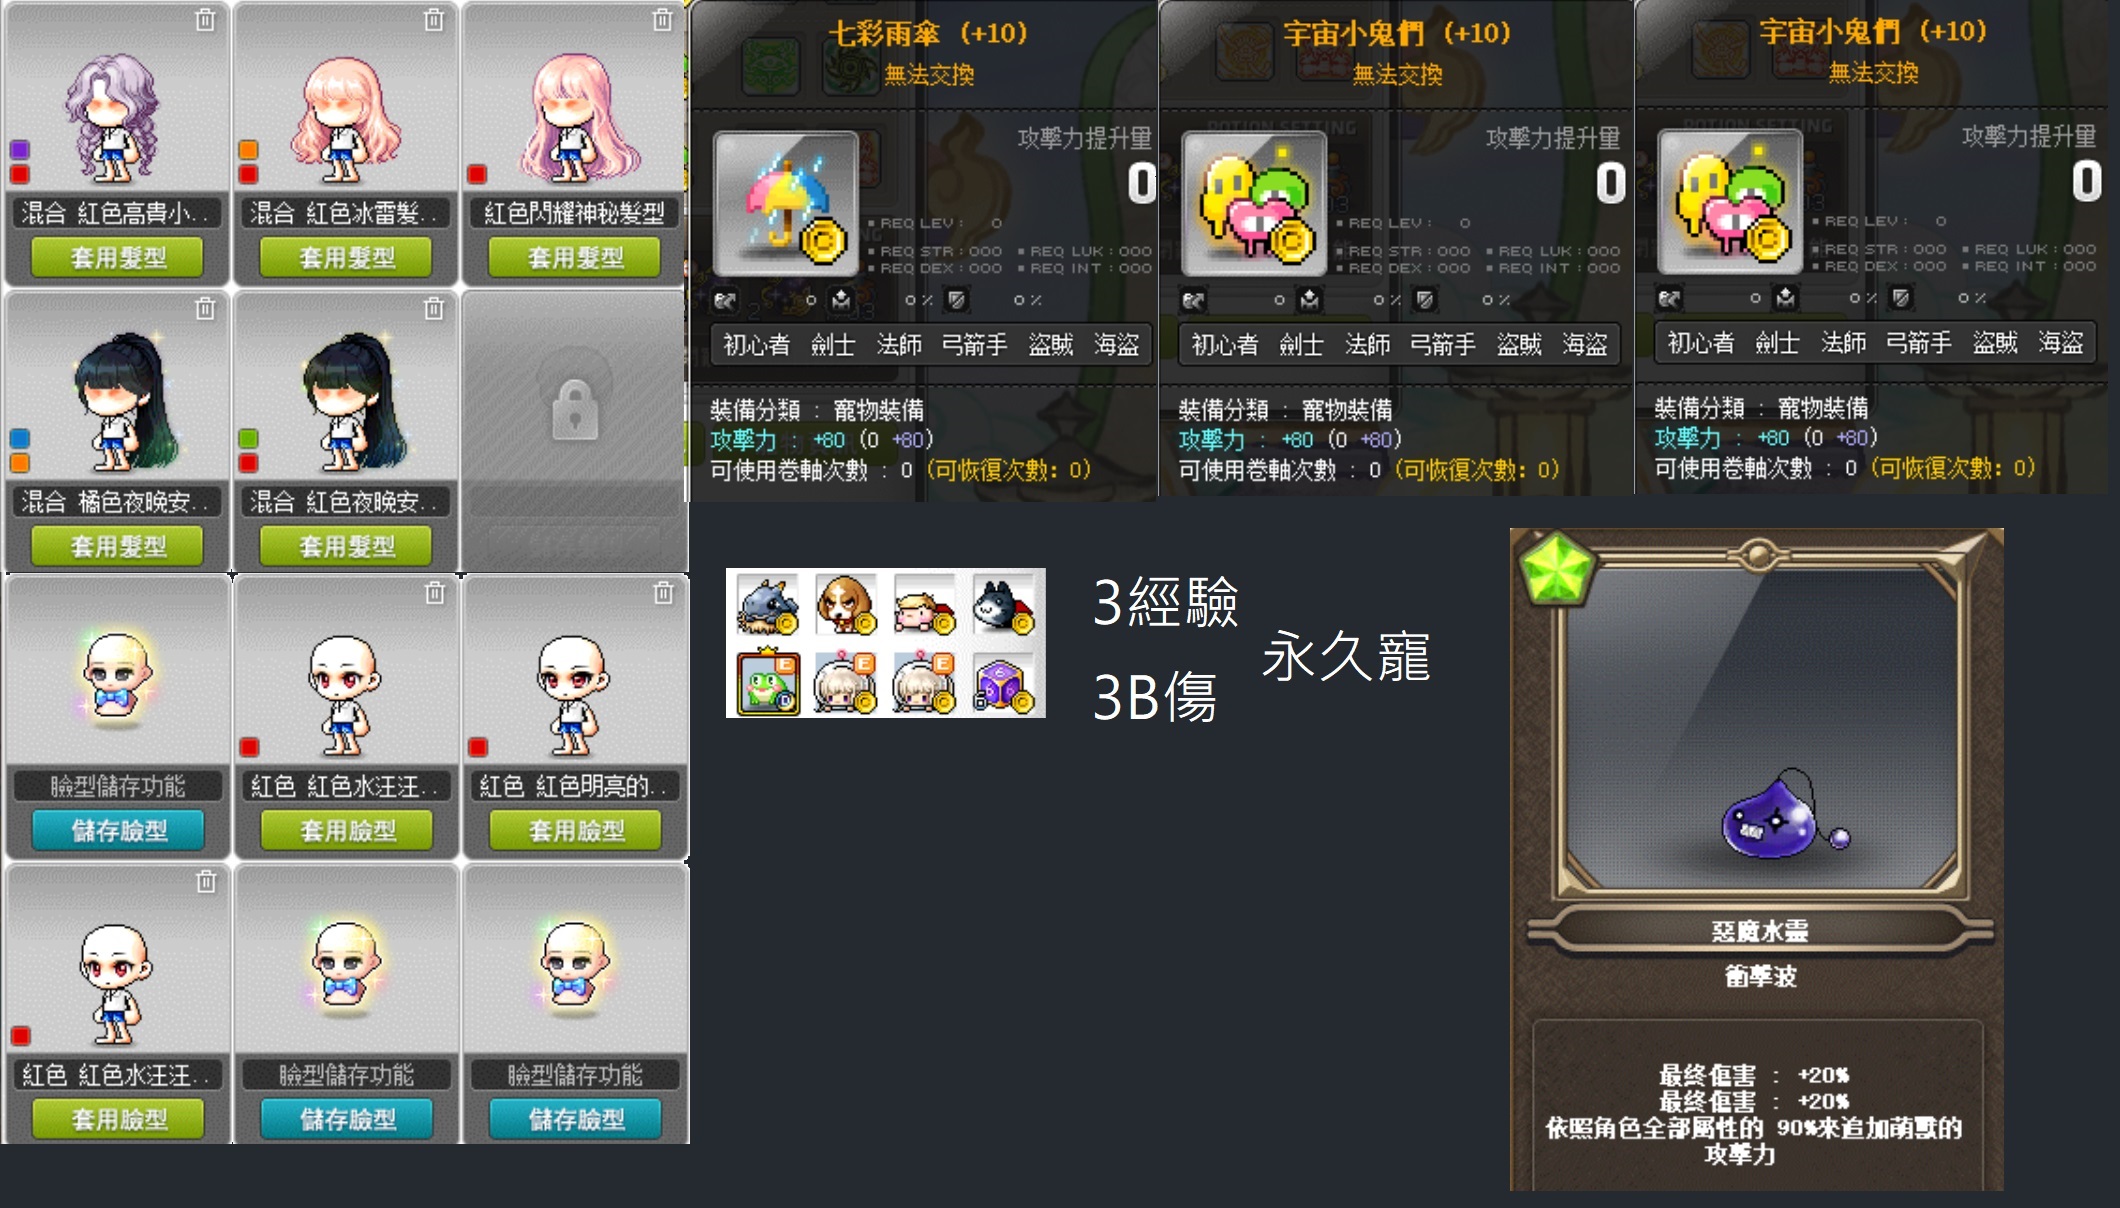Delete the 紅色 紅色明亮的 saved face

tap(663, 593)
